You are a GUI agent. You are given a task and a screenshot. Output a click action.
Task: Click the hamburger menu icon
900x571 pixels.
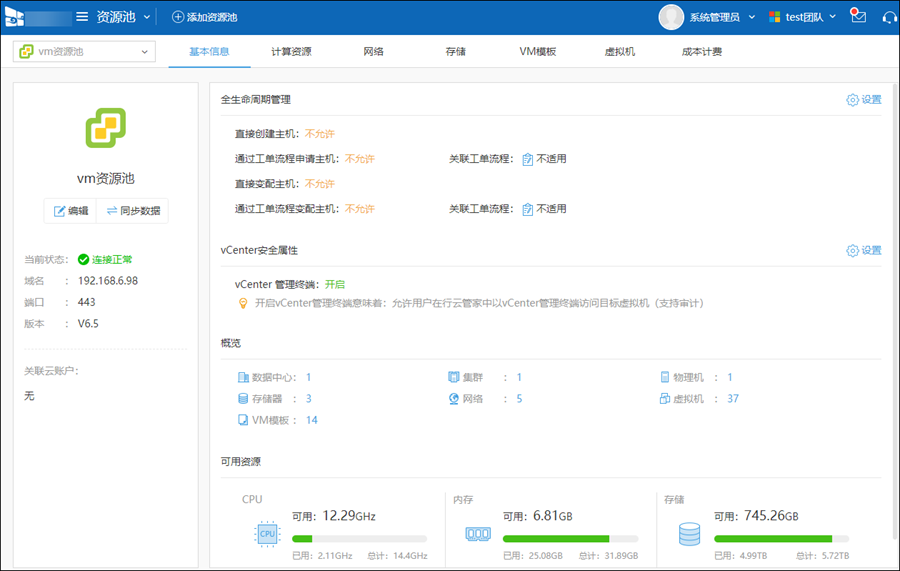pos(82,17)
